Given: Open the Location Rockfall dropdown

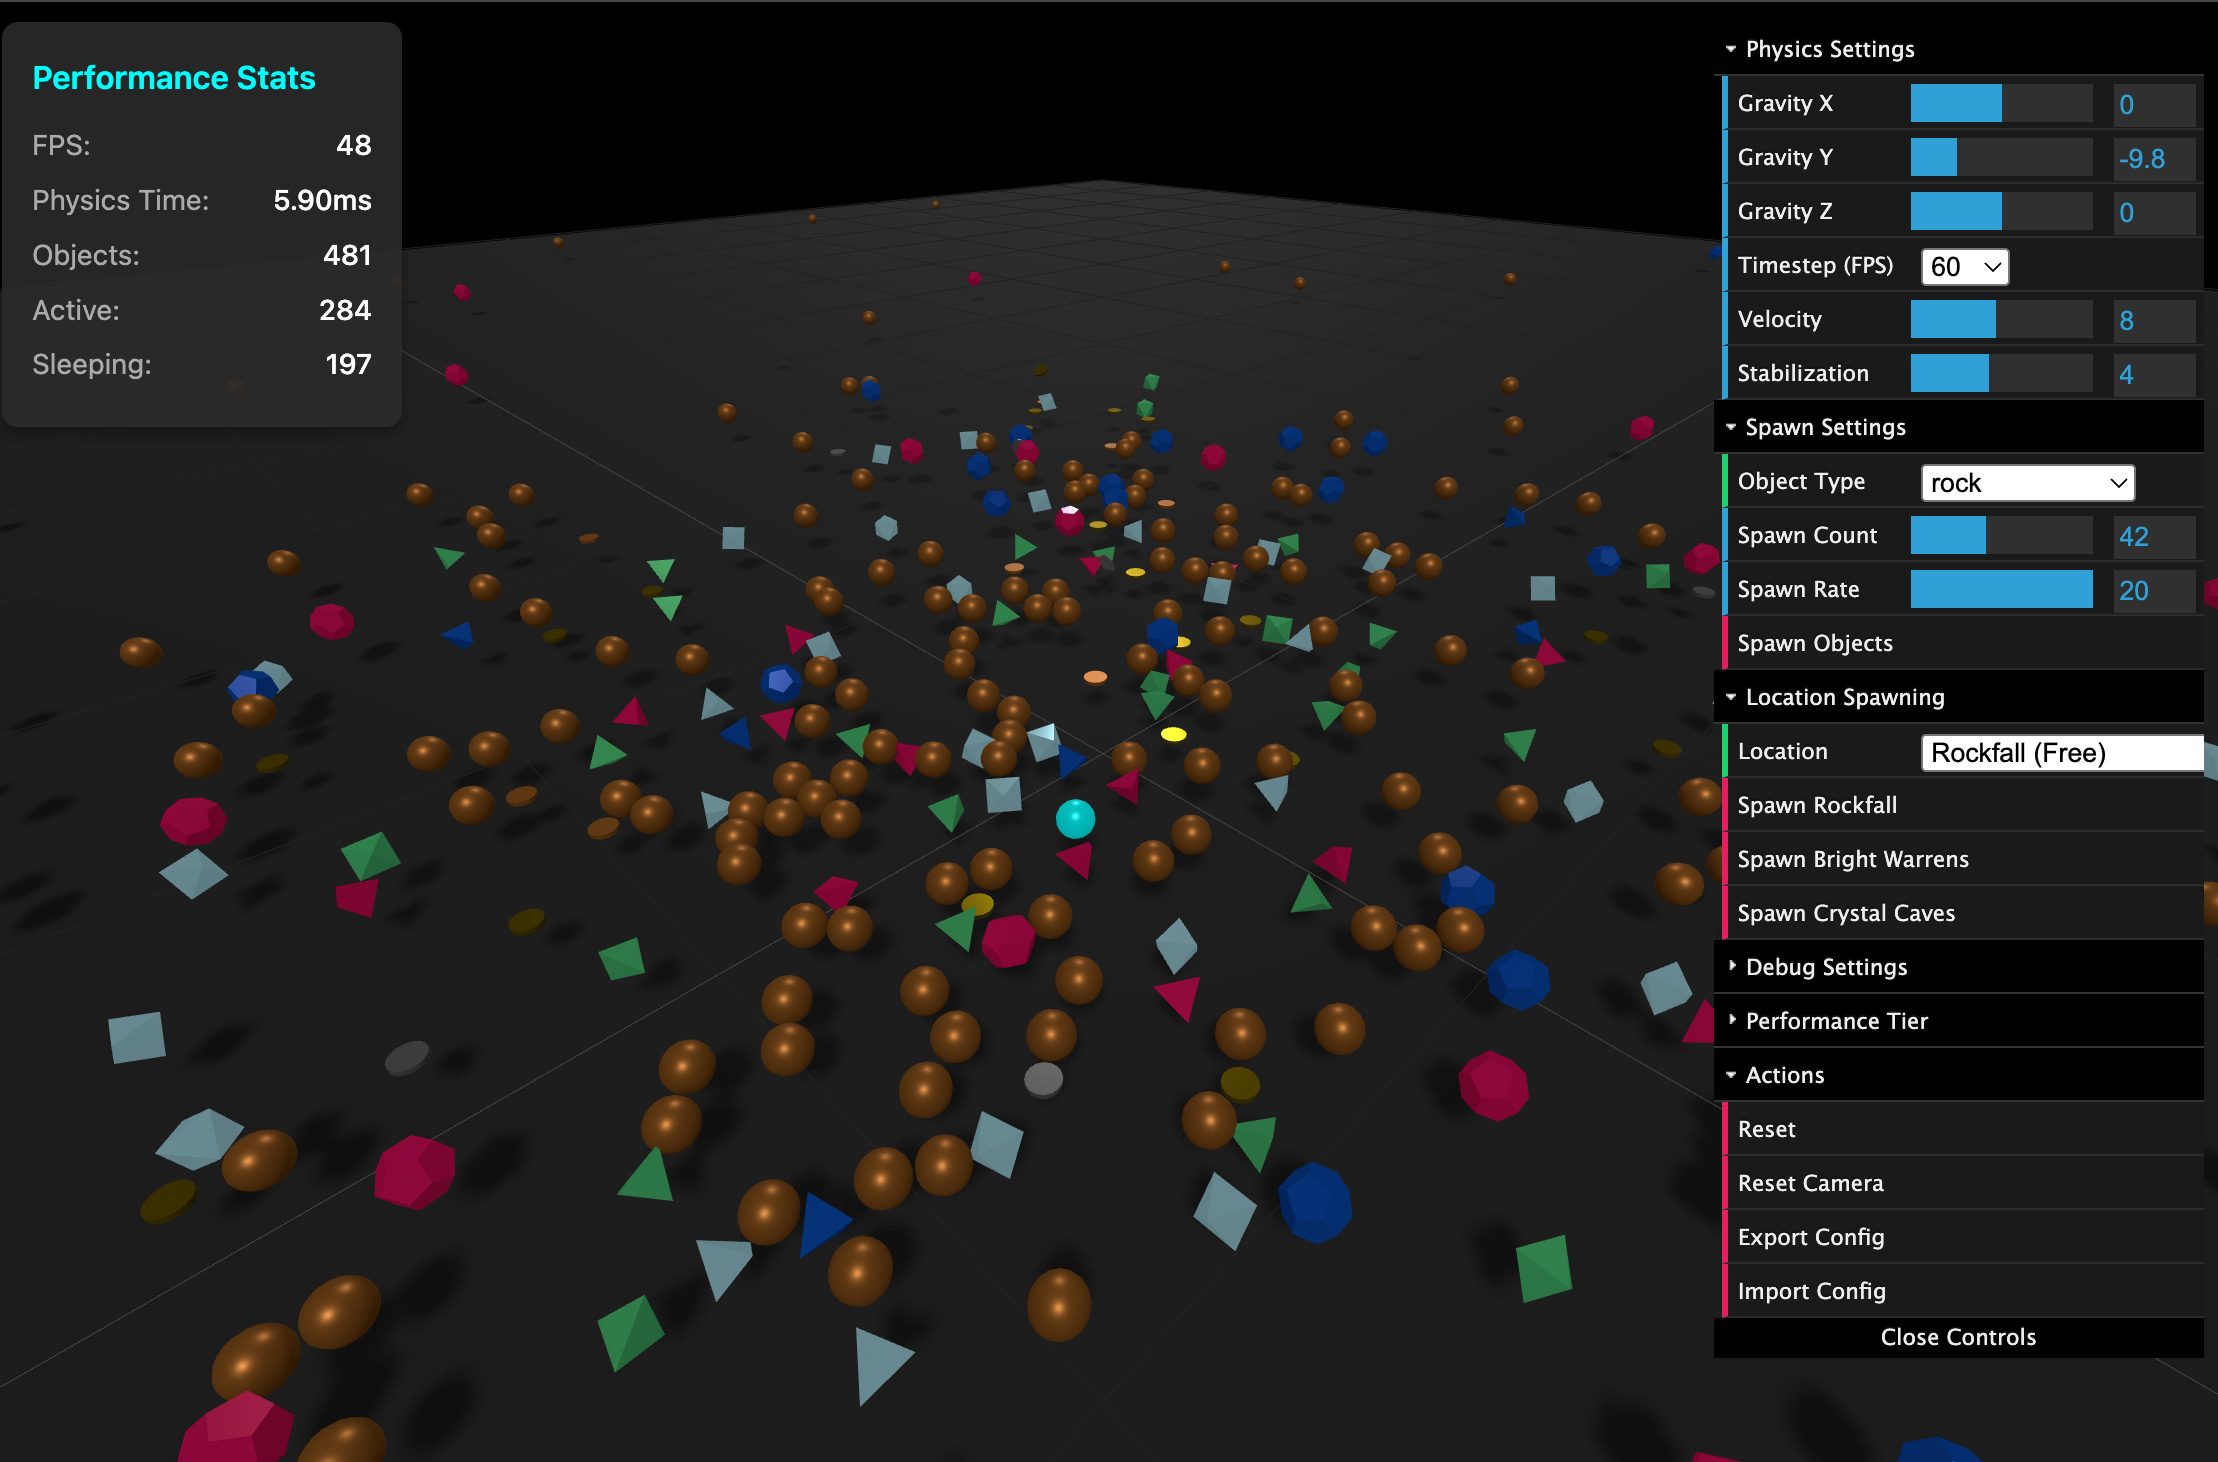Looking at the screenshot, I should [2060, 753].
